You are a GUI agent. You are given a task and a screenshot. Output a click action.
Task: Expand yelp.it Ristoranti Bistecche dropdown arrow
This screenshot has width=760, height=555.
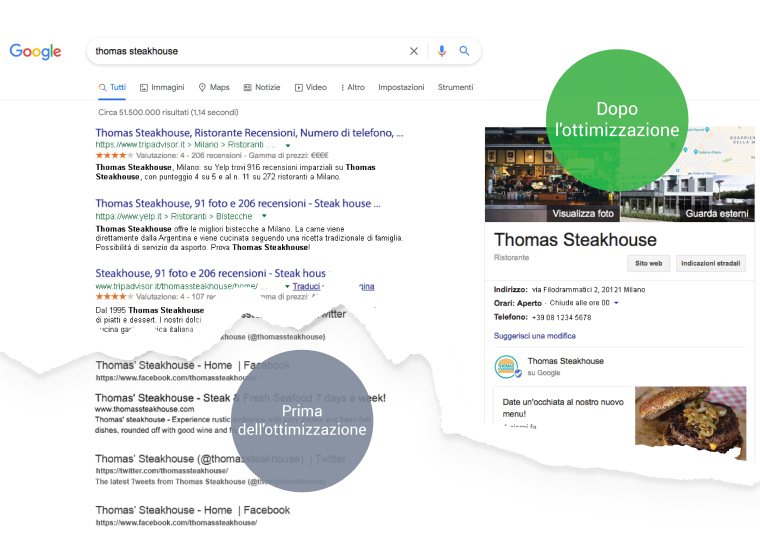pyautogui.click(x=264, y=216)
